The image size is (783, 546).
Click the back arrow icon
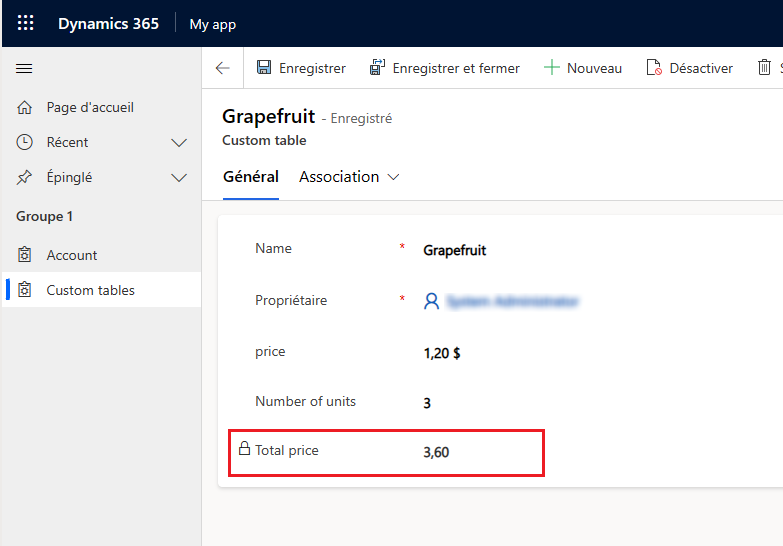[223, 68]
